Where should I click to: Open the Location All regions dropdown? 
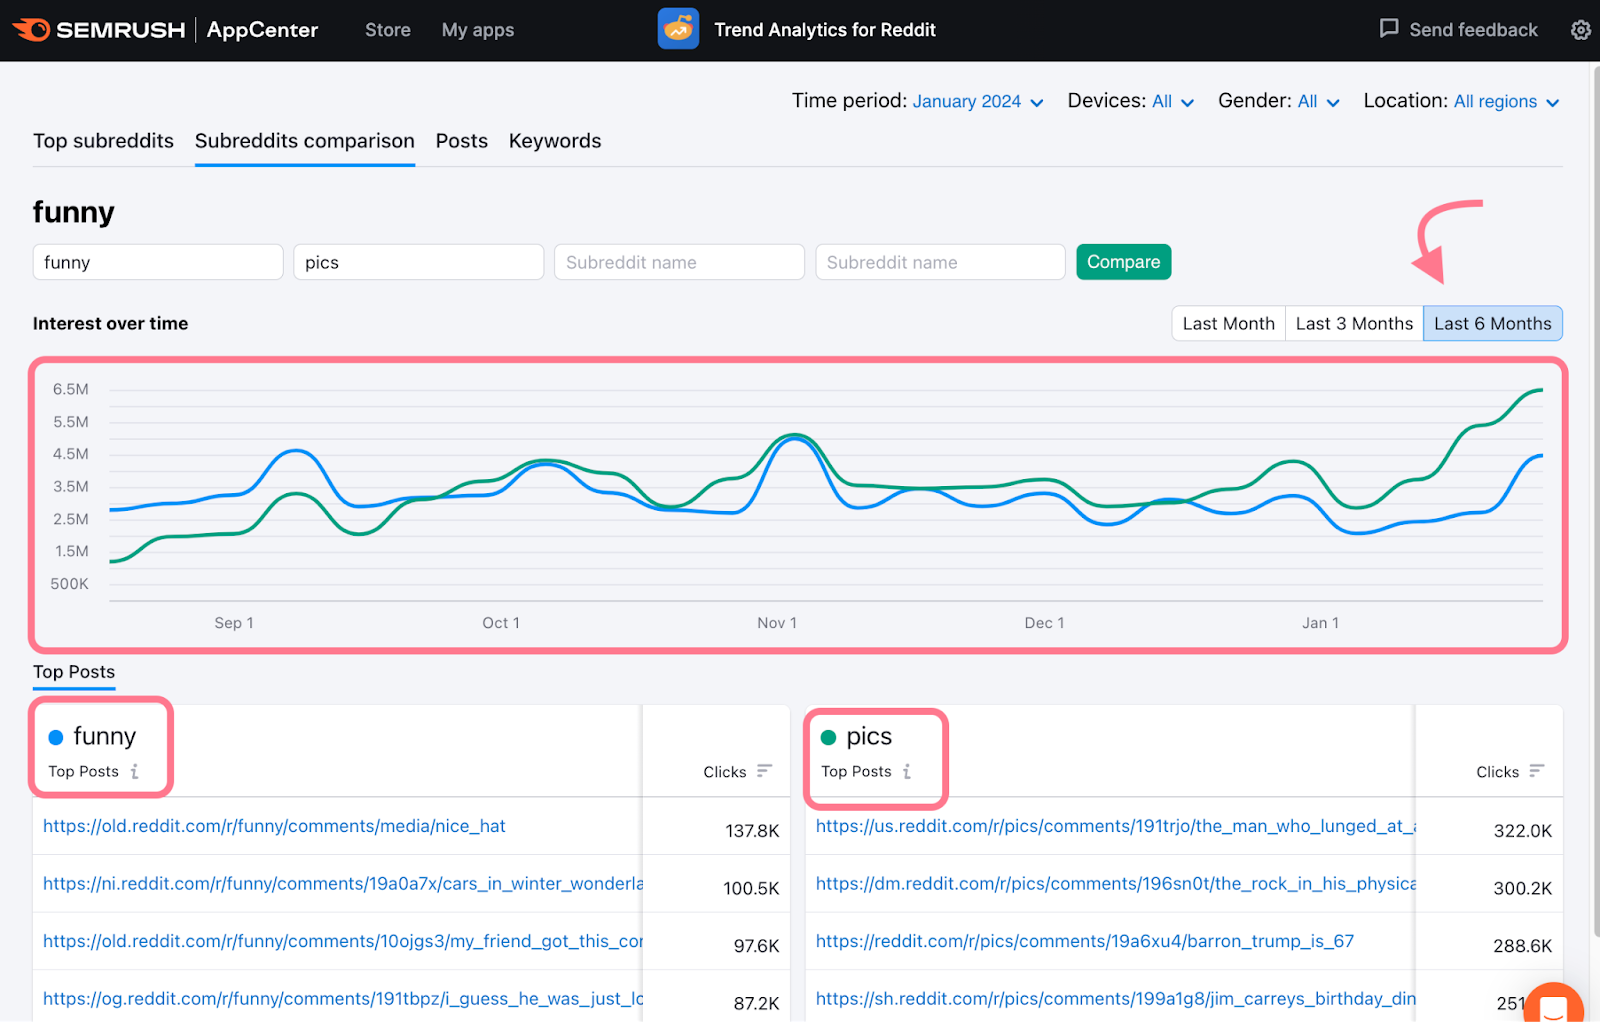pos(1505,102)
